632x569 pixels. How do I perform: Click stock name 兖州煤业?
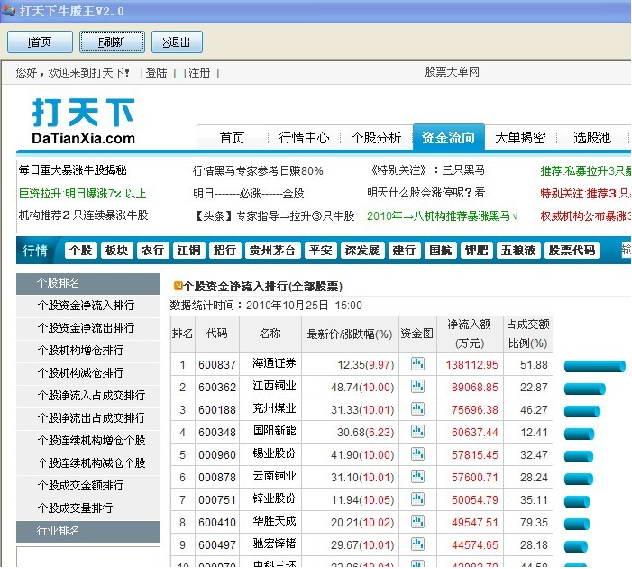[274, 409]
